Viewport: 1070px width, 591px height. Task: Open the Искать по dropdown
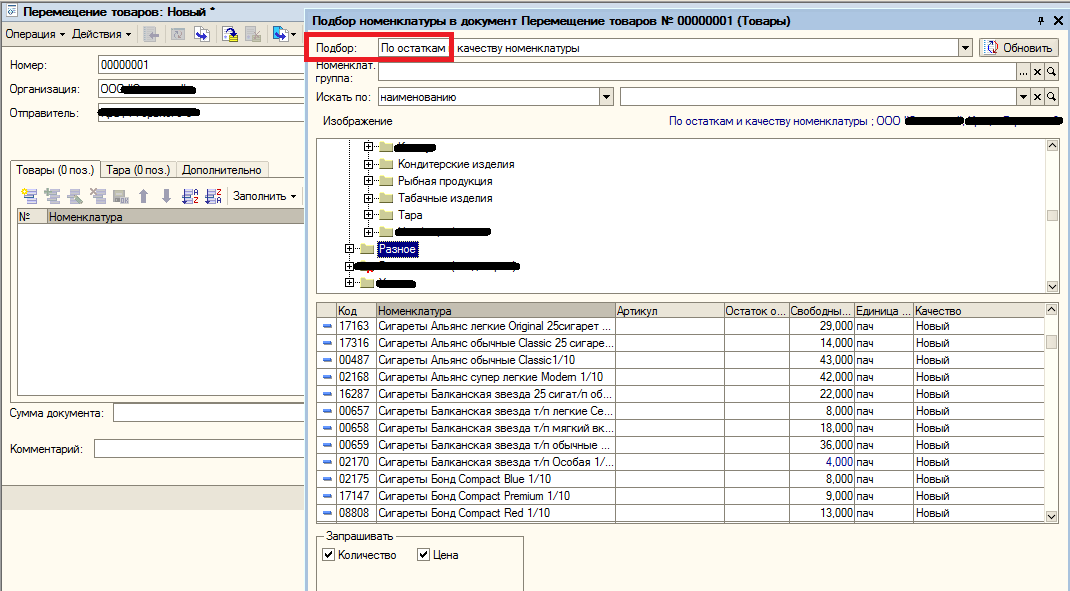coord(606,97)
